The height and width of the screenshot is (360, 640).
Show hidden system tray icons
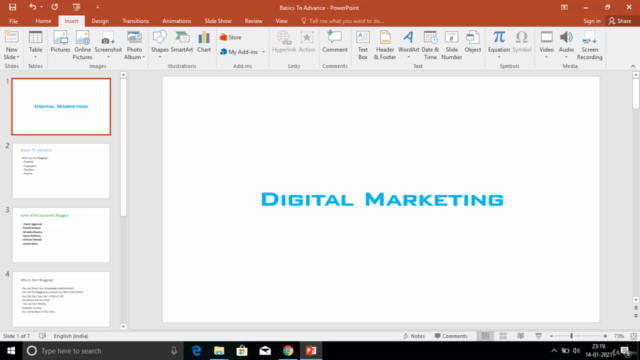click(554, 351)
